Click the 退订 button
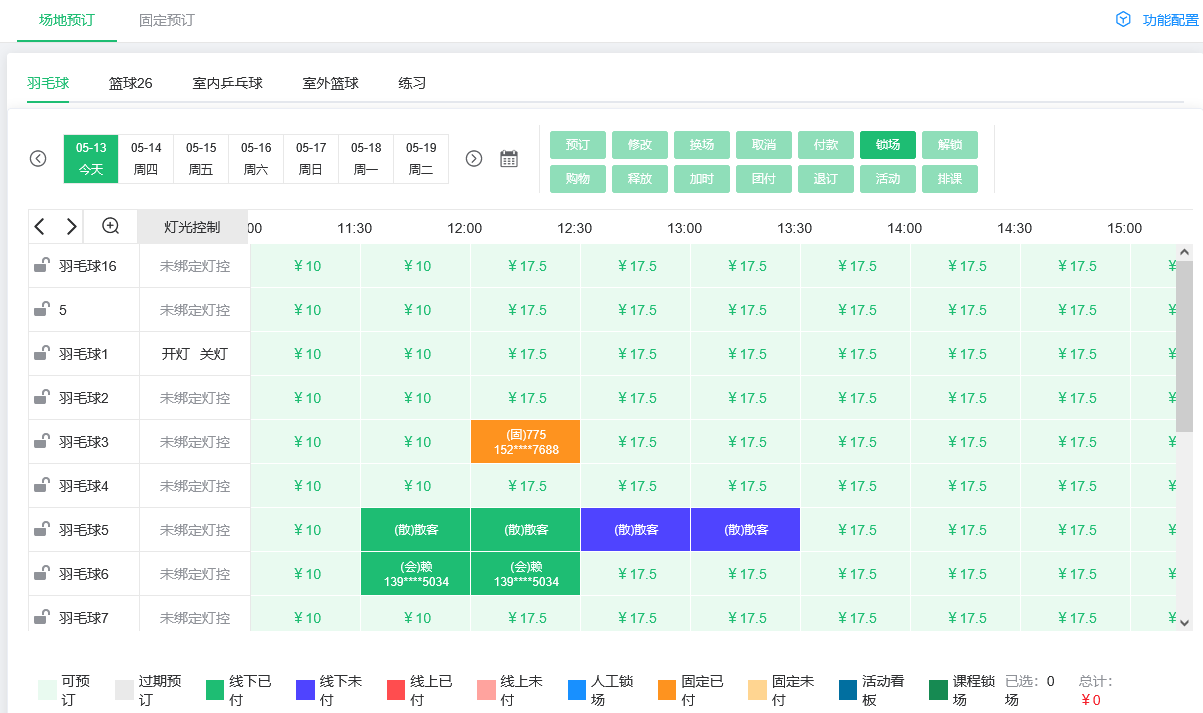This screenshot has width=1203, height=713. pyautogui.click(x=826, y=179)
